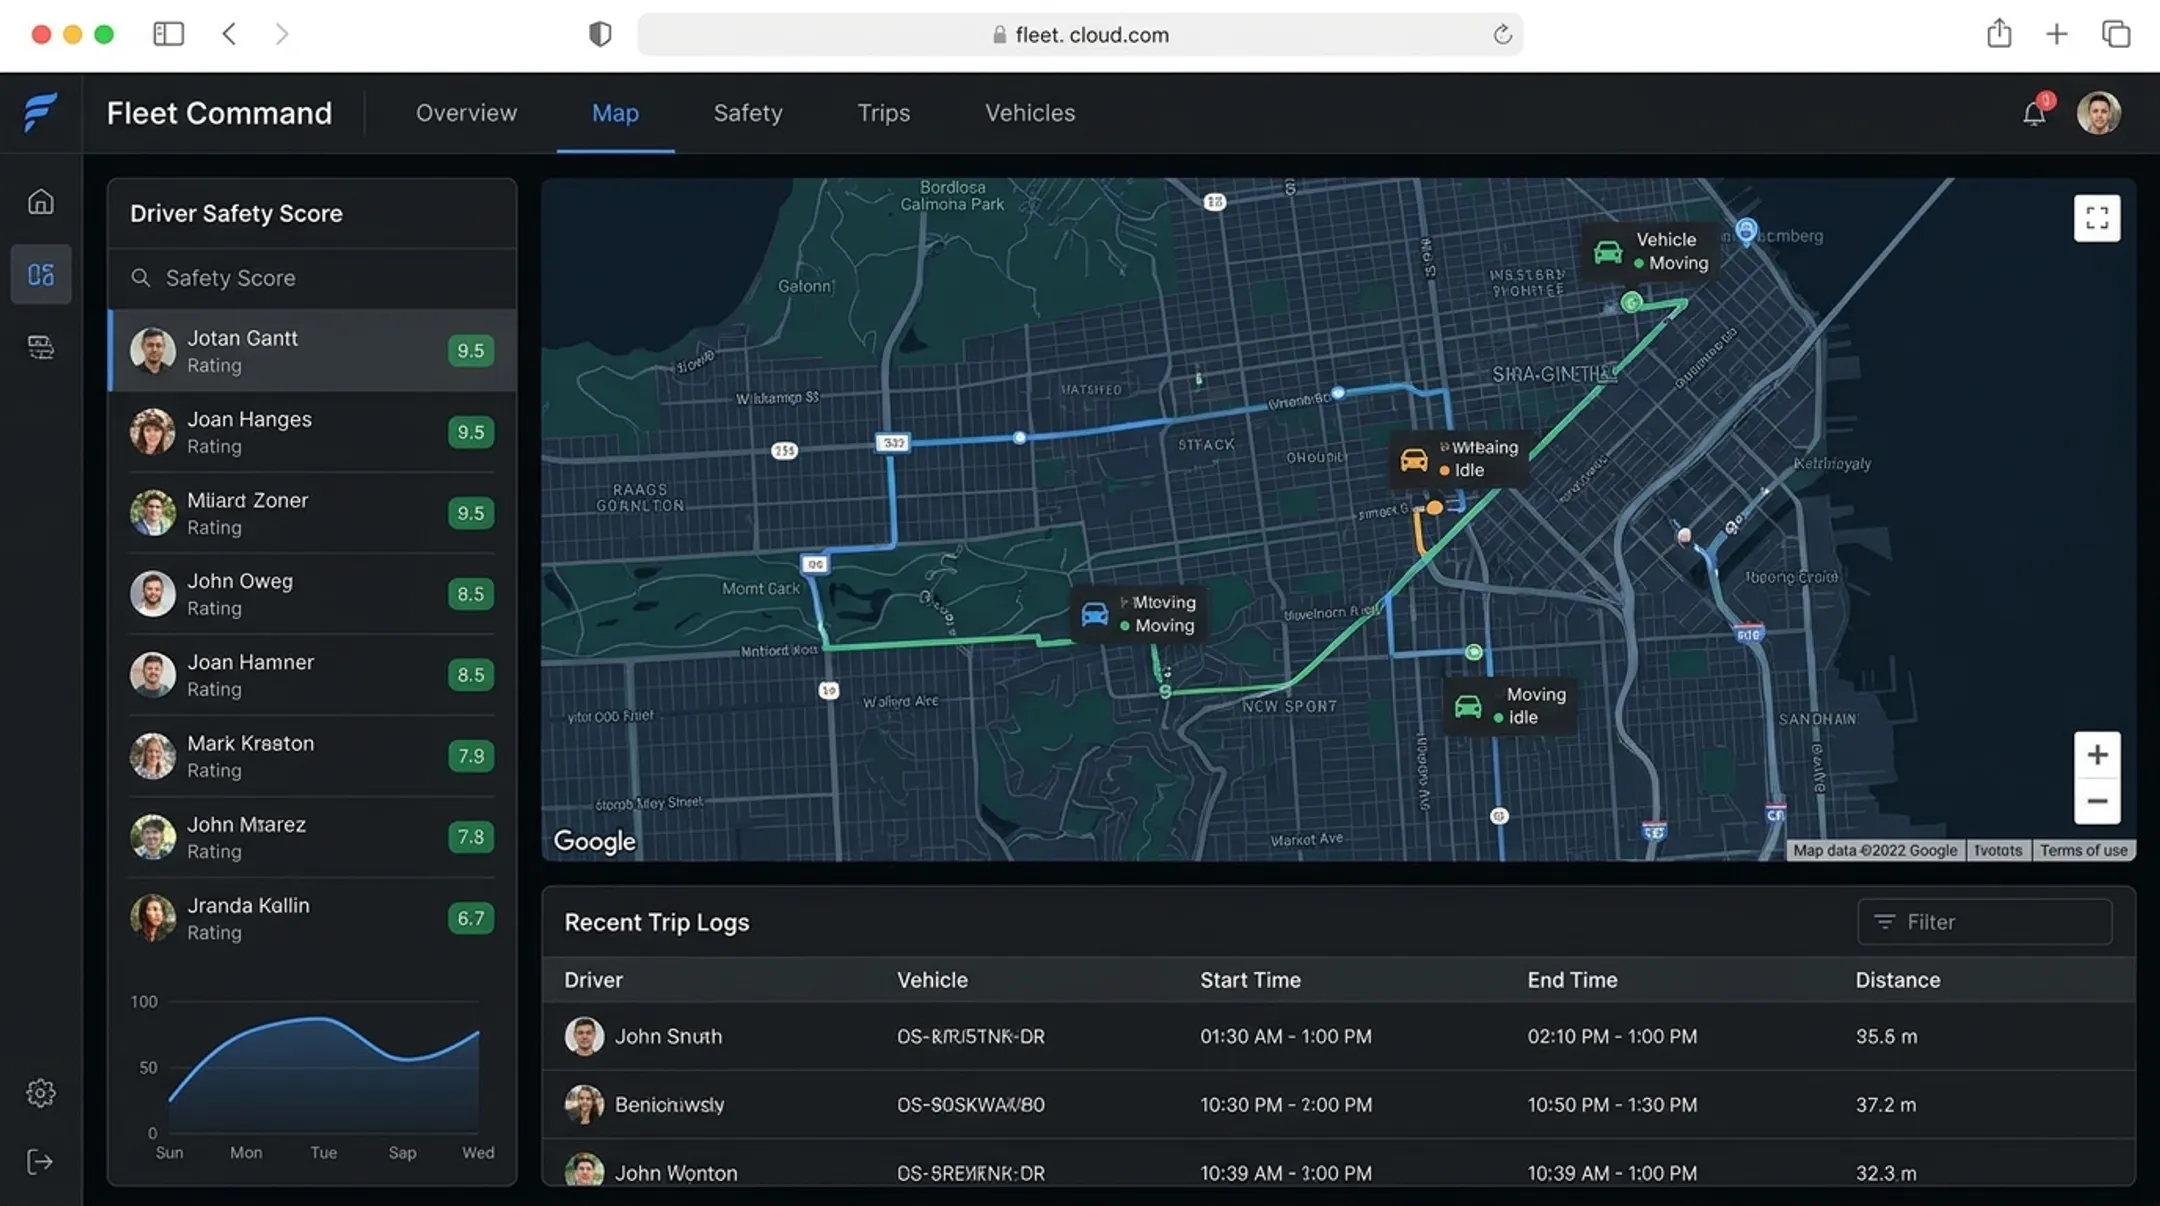Open a new browser tab
The height and width of the screenshot is (1206, 2160).
pos(2056,34)
